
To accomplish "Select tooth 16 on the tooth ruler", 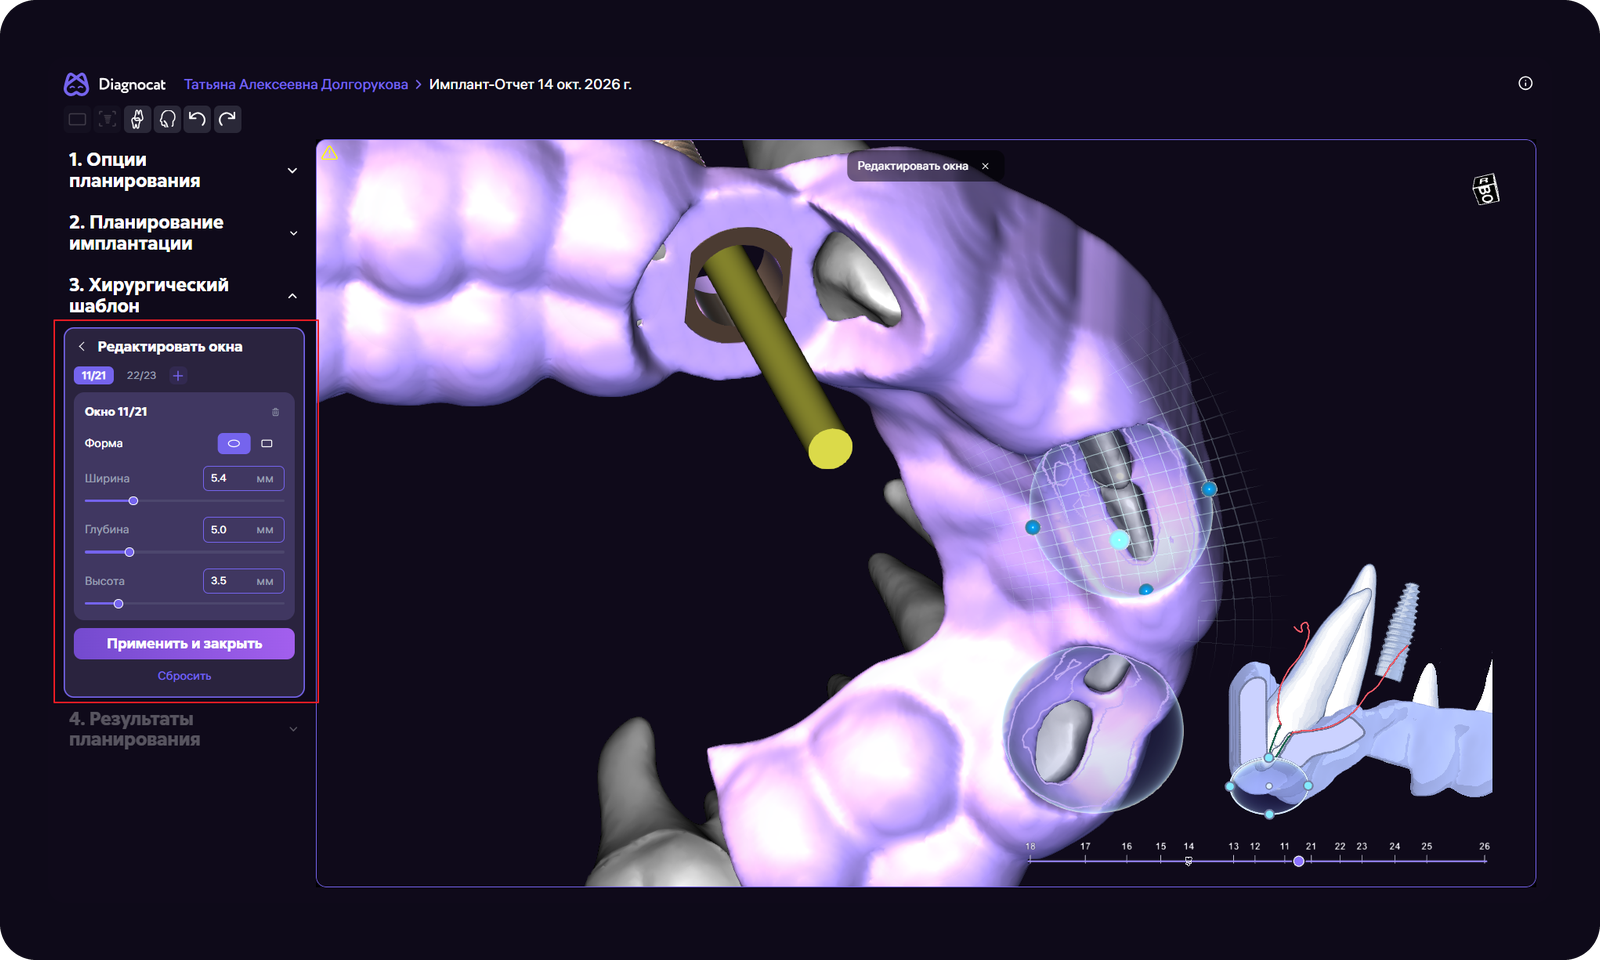I will click(x=1127, y=847).
